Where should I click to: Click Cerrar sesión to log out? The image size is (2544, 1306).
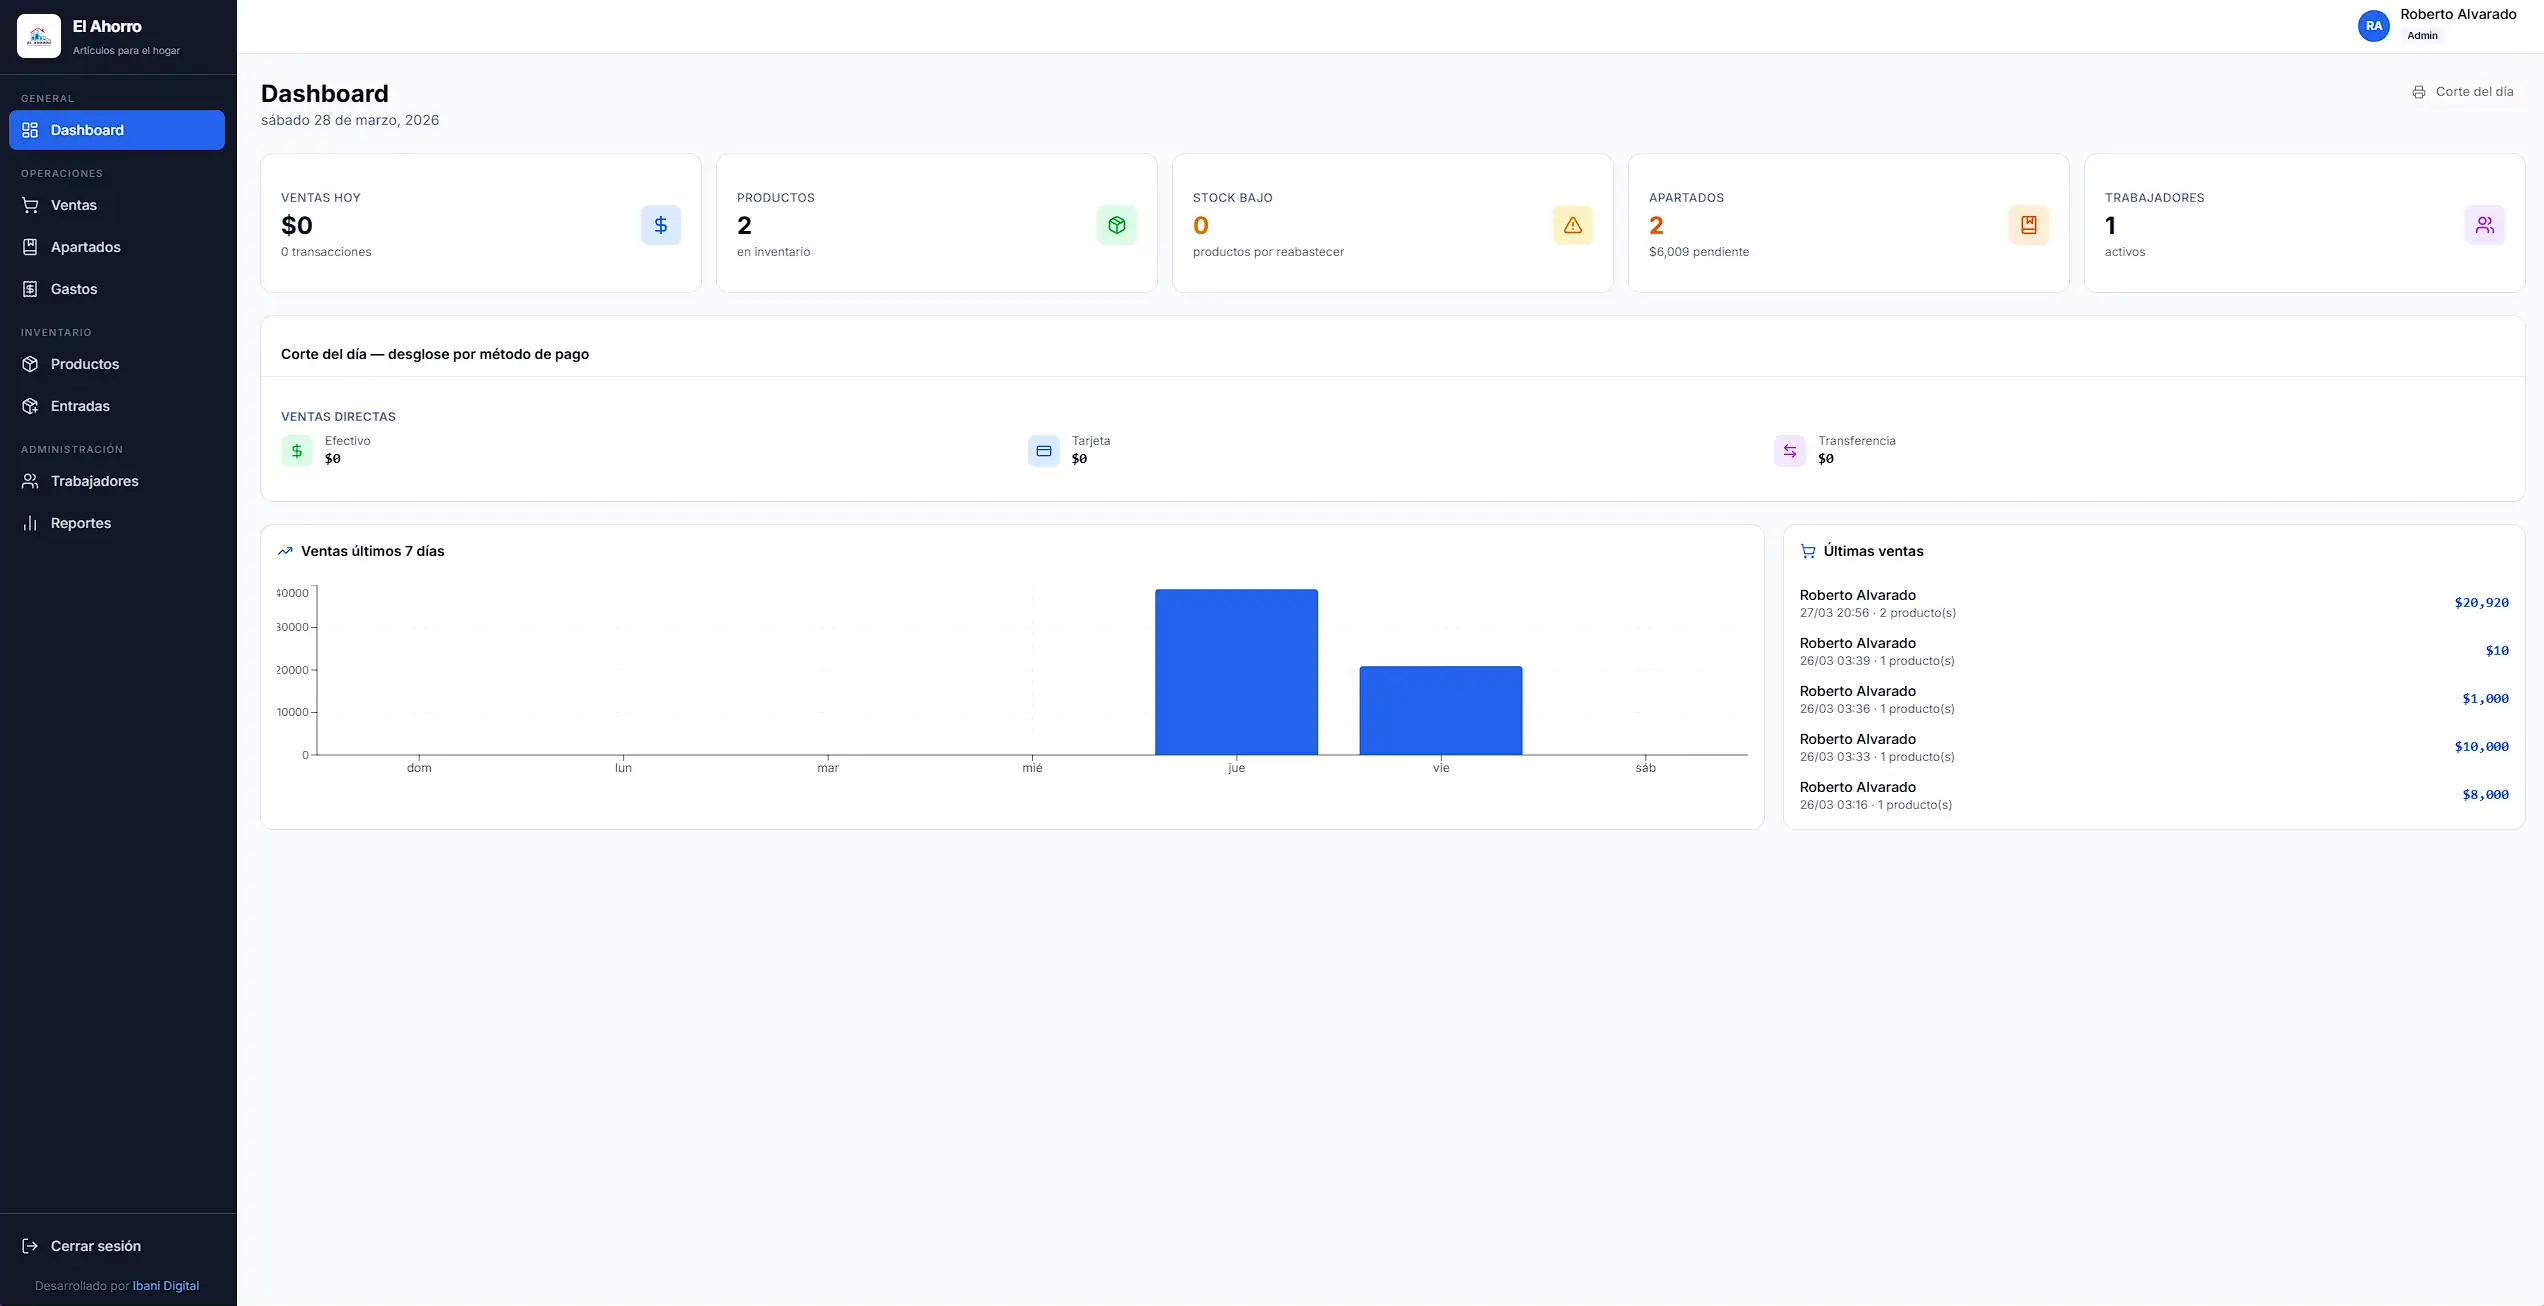coord(95,1246)
